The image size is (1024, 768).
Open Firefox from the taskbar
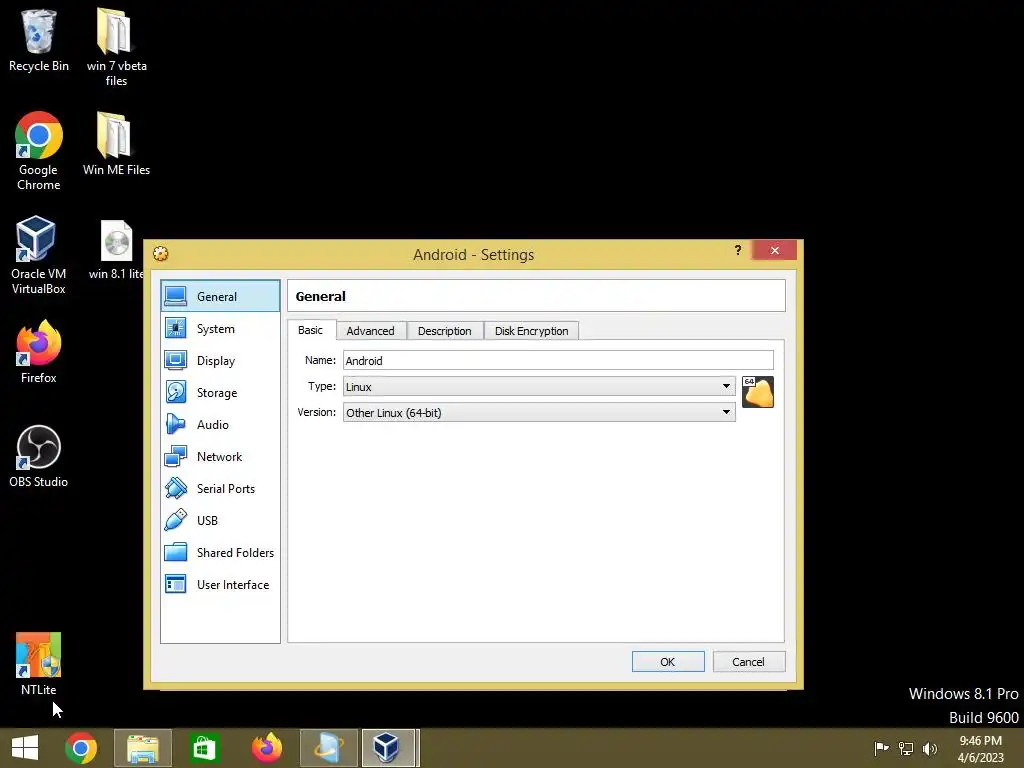pos(266,748)
